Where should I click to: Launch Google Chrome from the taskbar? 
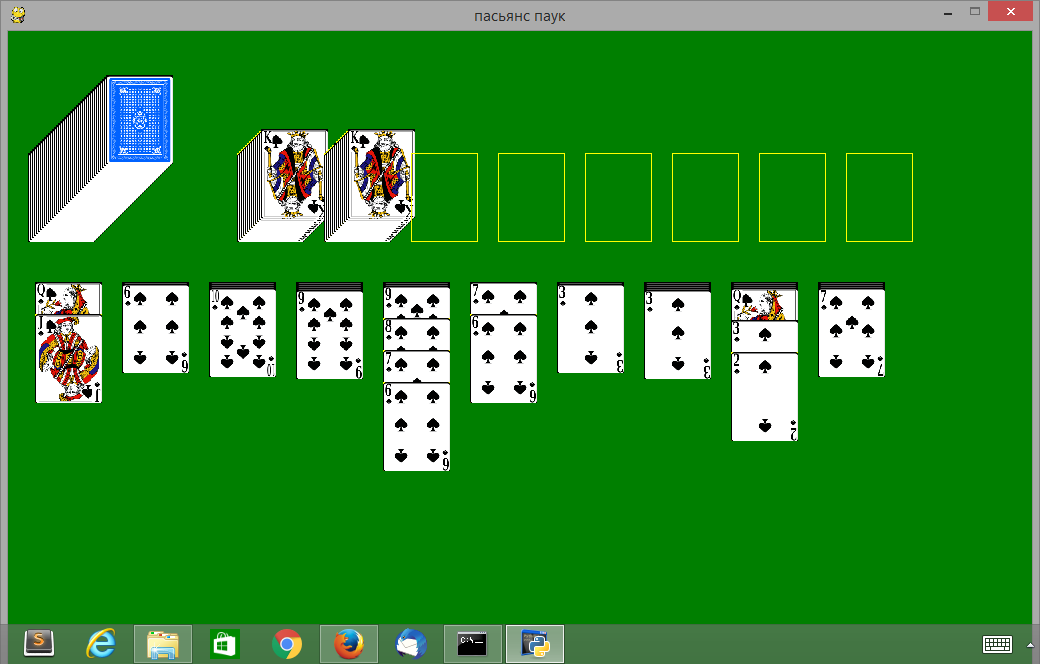[x=287, y=644]
